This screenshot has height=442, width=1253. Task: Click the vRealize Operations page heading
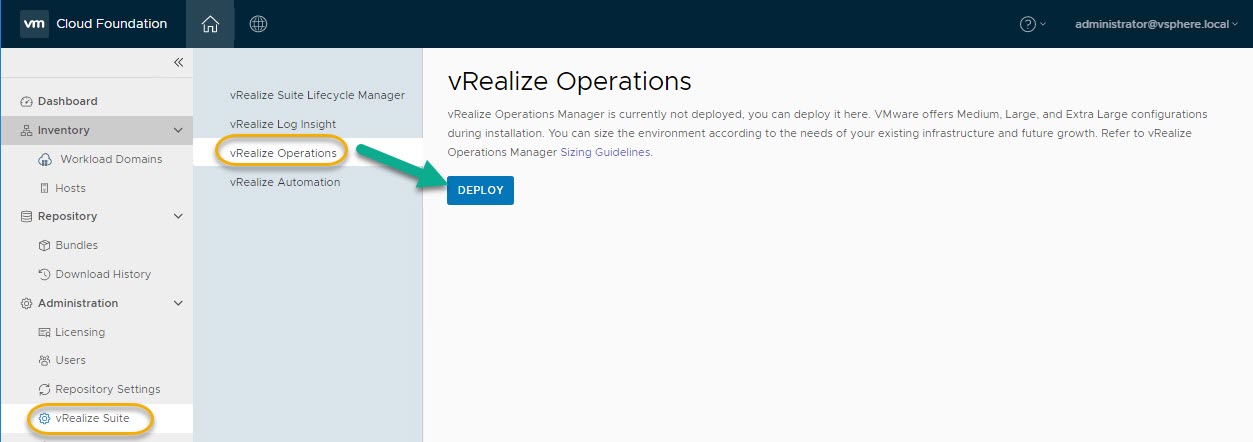tap(569, 81)
